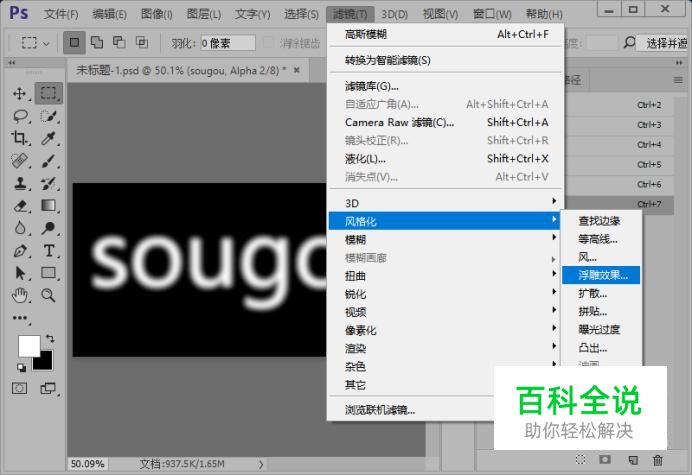Enable Intersect with selection mode
Image resolution: width=692 pixels, height=475 pixels.
pos(142,42)
